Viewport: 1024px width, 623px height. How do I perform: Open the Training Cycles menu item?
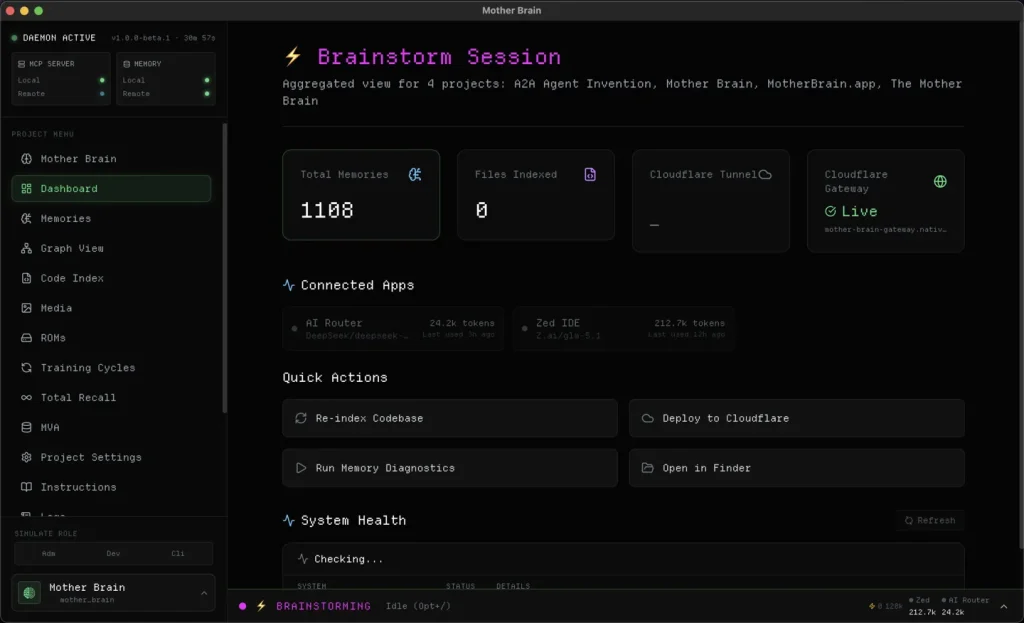(111, 368)
